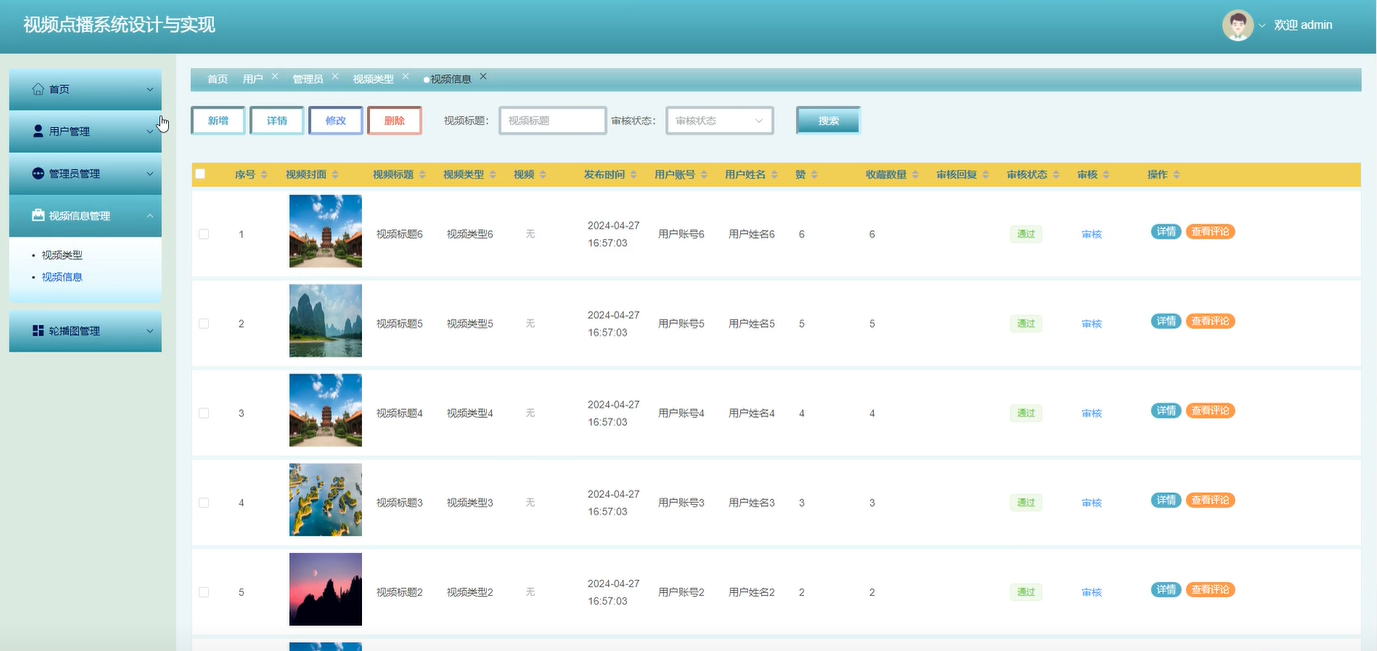Viewport: 1377px width, 651px height.
Task: Click the icon beside 管理员管理
Action: click(x=38, y=173)
